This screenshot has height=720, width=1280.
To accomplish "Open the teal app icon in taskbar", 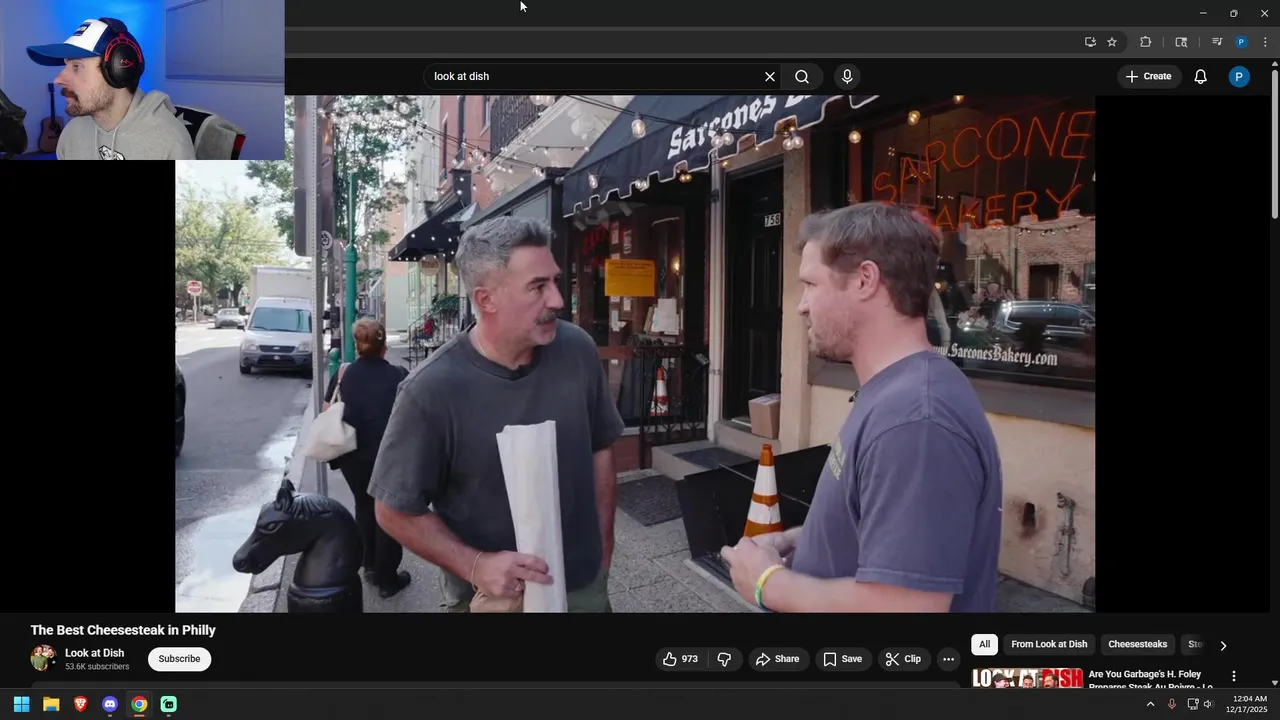I will pos(169,704).
